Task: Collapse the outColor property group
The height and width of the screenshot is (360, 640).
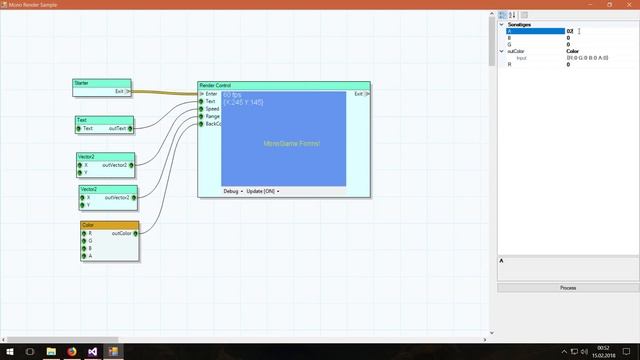Action: click(502, 51)
